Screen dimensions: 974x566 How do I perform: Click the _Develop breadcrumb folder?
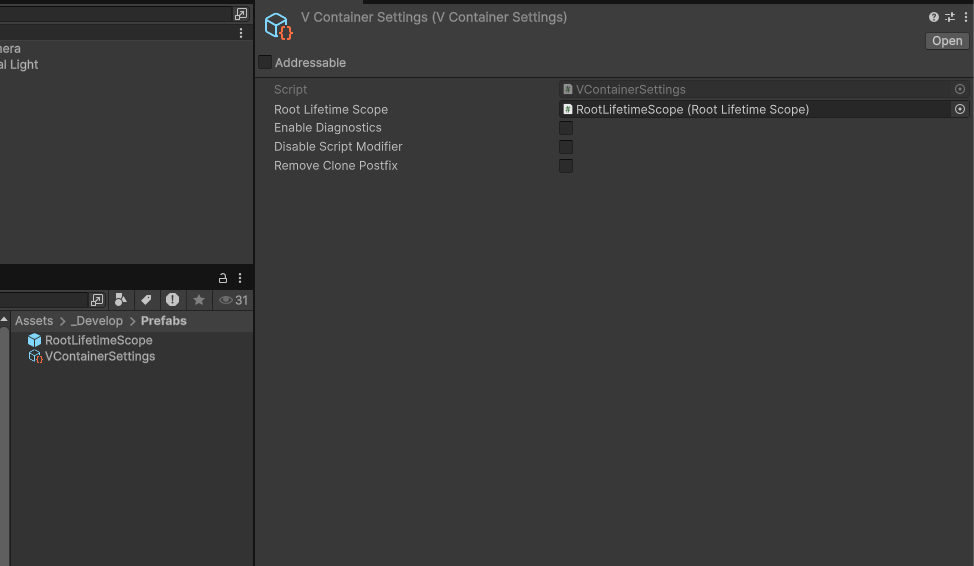[97, 321]
